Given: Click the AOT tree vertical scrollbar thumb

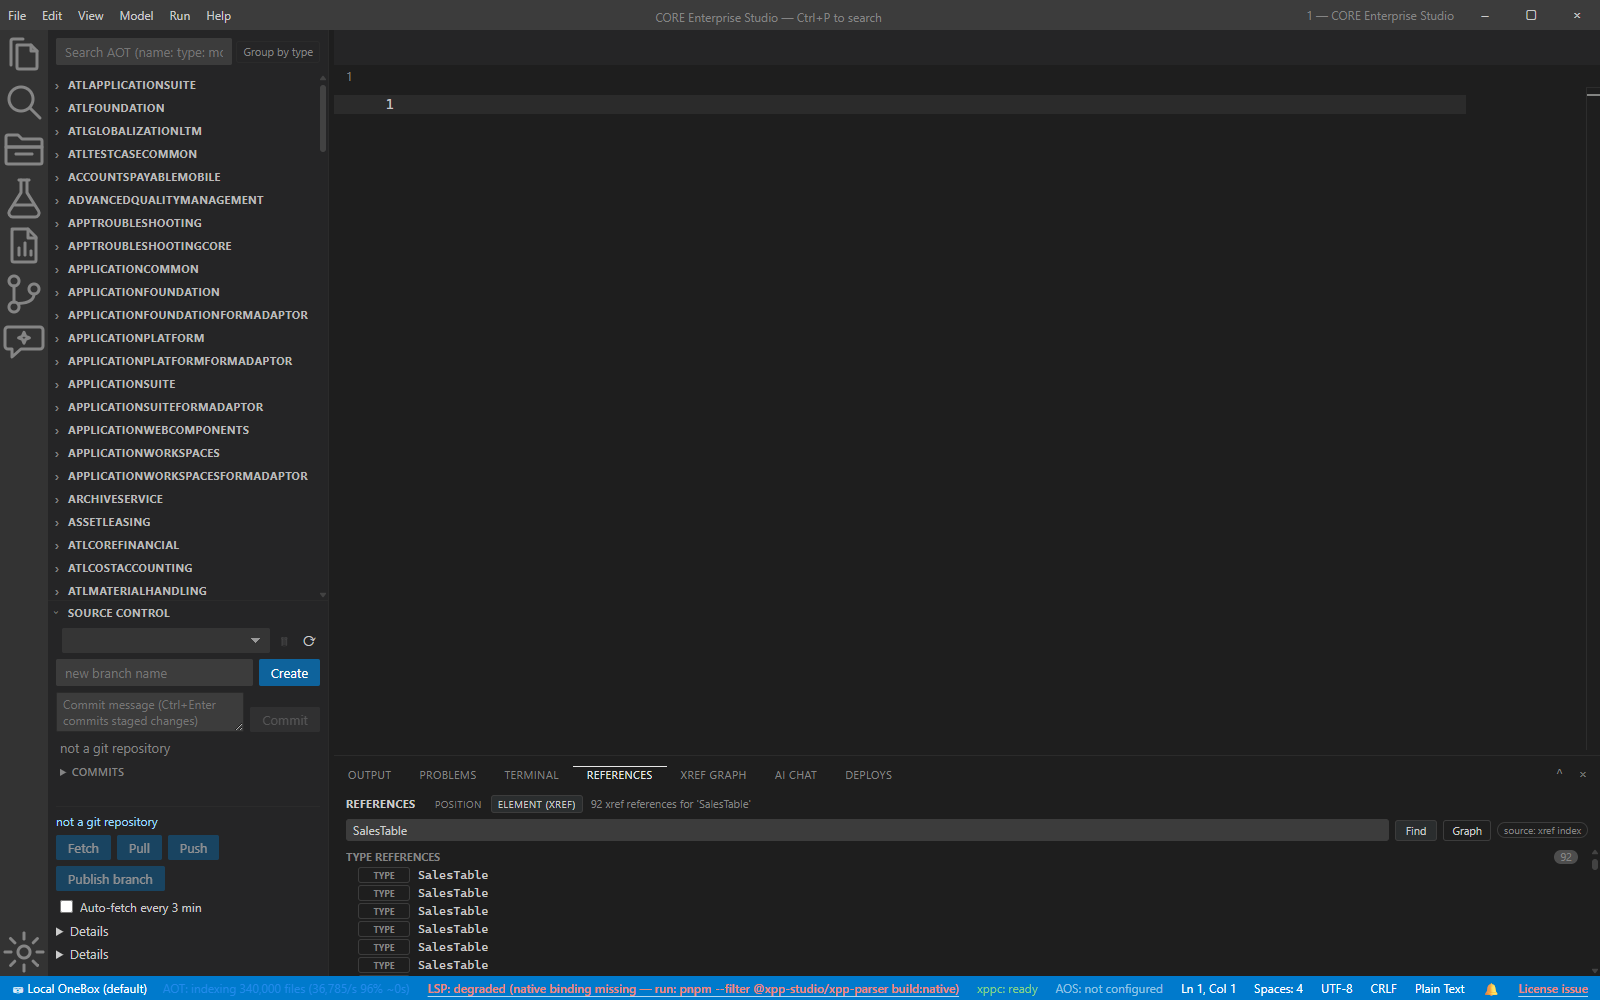Looking at the screenshot, I should tap(323, 118).
